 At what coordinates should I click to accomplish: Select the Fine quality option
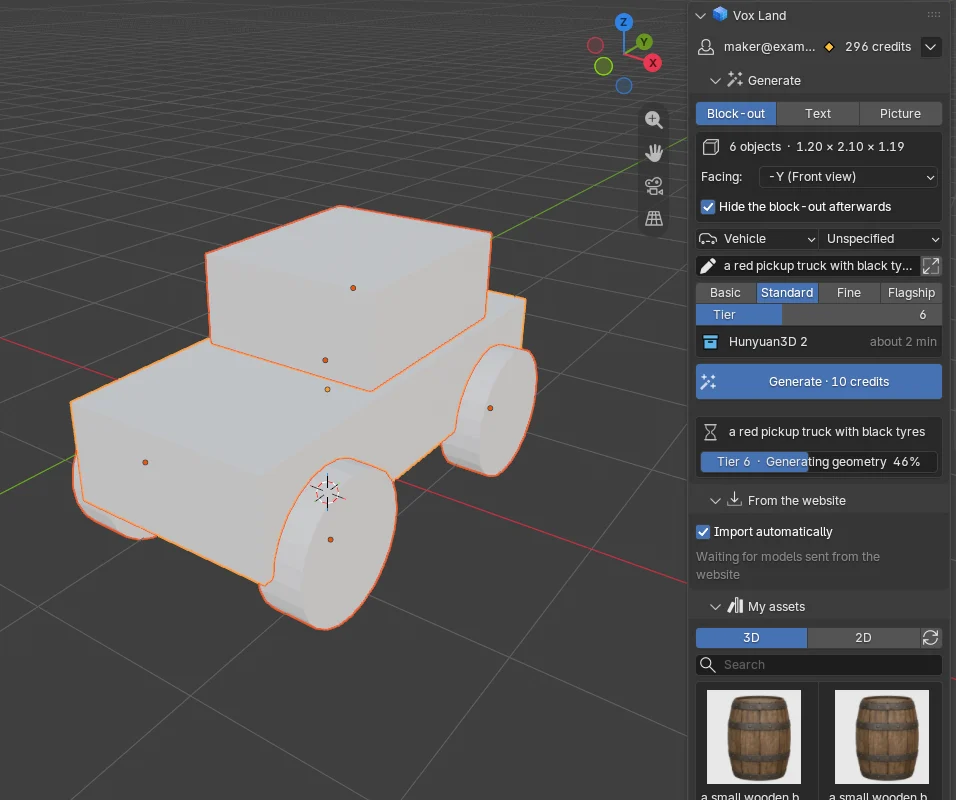pyautogui.click(x=849, y=293)
